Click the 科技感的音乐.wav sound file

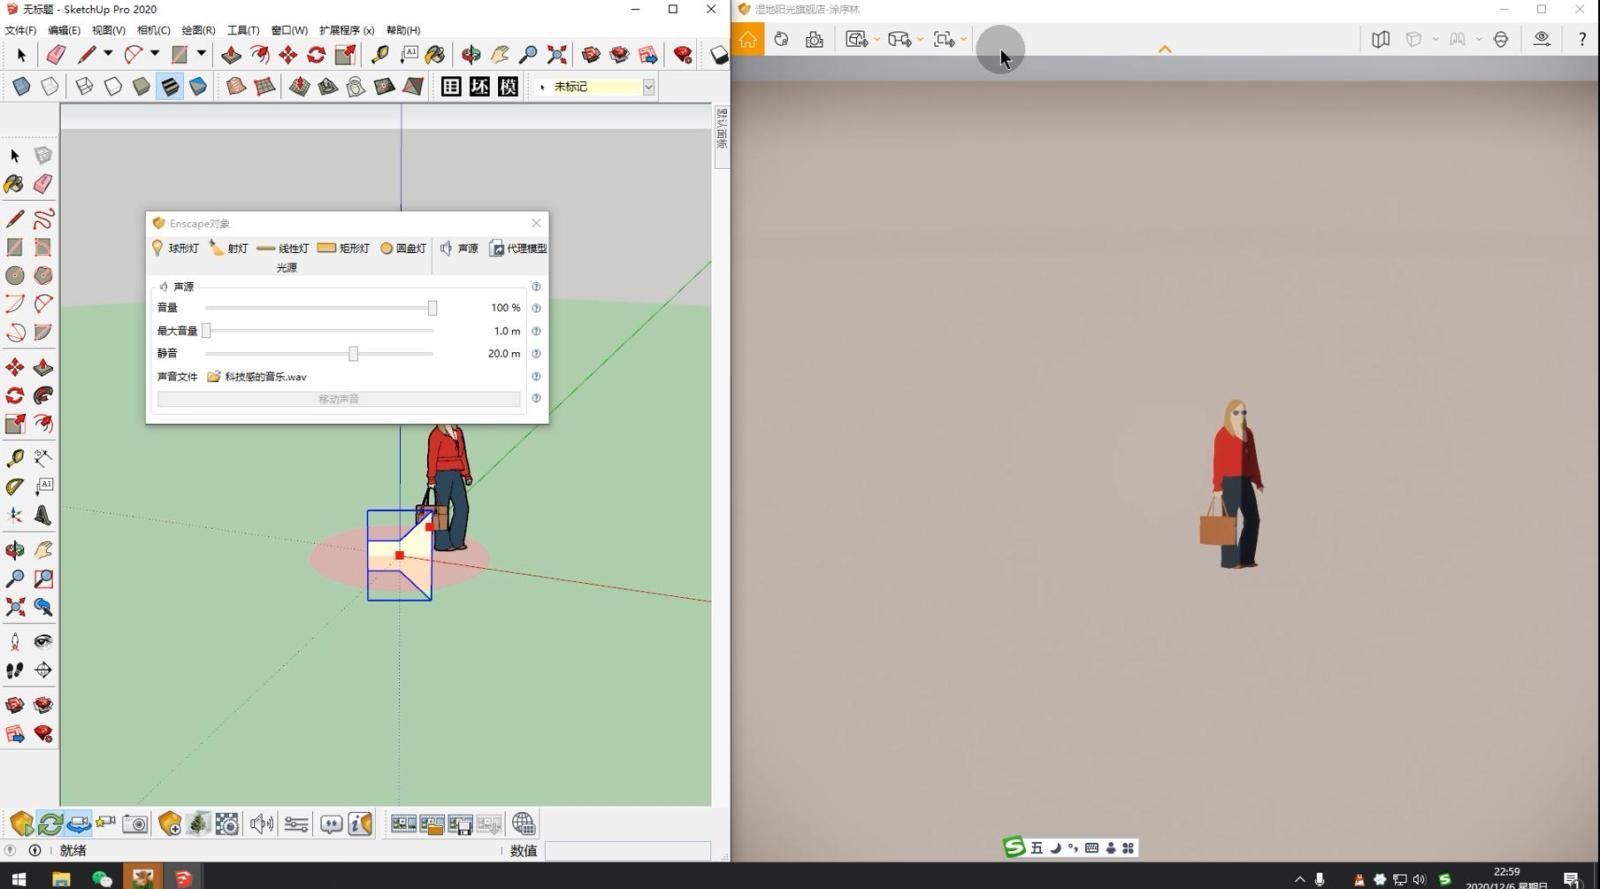[x=265, y=377]
